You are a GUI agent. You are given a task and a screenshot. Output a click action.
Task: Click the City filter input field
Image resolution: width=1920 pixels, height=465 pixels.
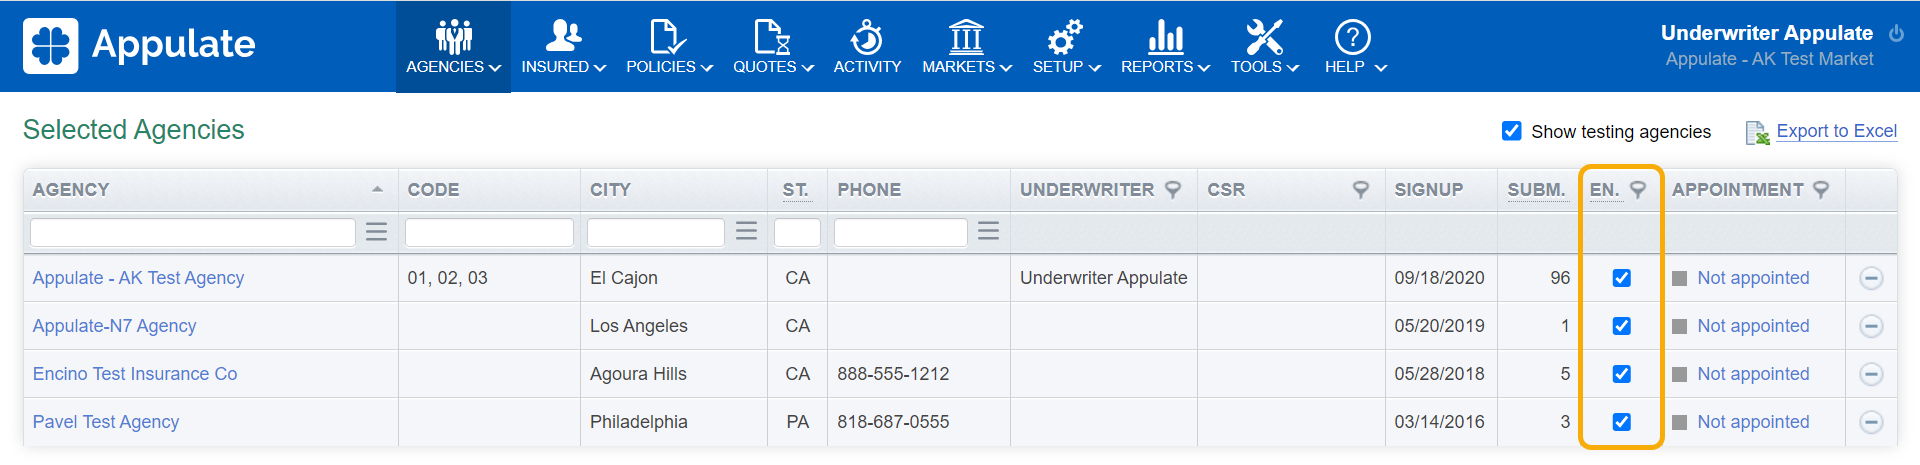point(655,232)
